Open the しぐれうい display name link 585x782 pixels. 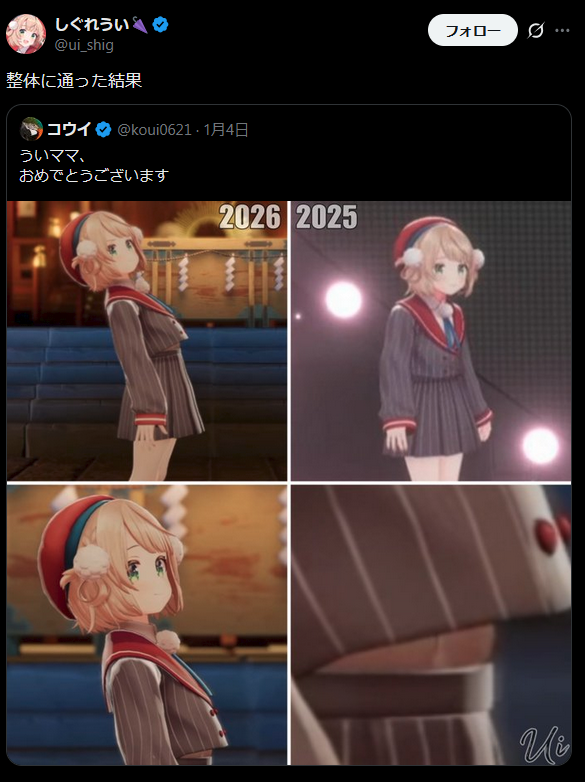92,24
